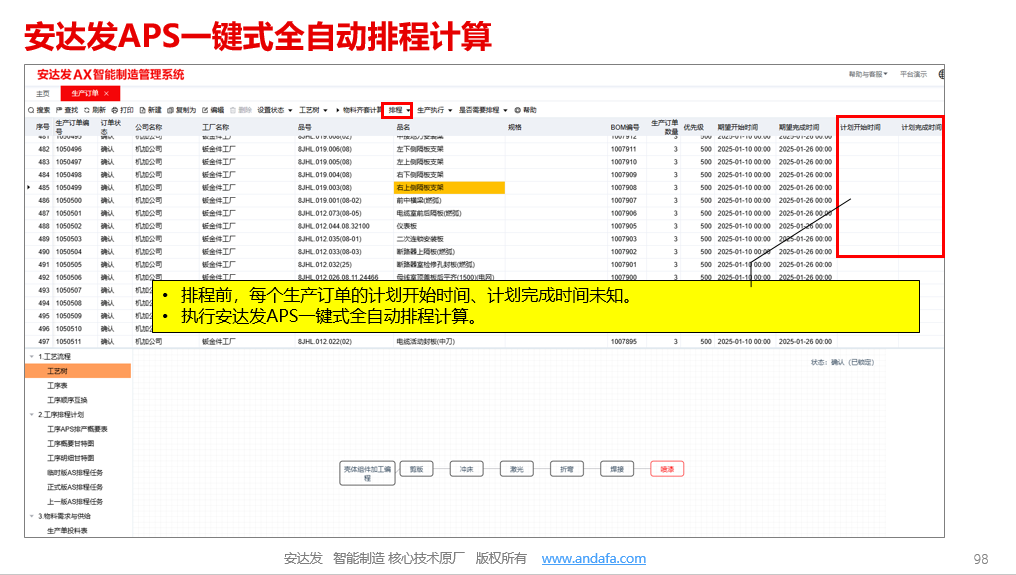The image size is (1016, 575).
Task: Switch to the 主页 tab
Action: (x=43, y=93)
